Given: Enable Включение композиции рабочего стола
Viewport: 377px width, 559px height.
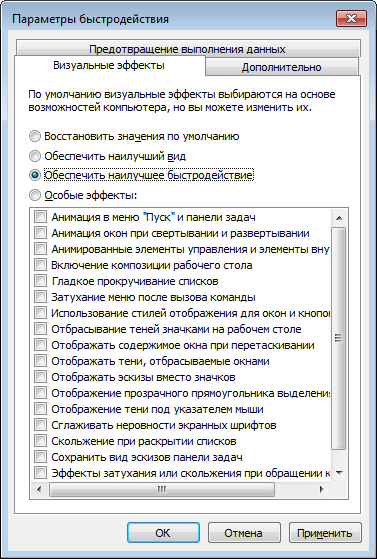Looking at the screenshot, I should 40,265.
